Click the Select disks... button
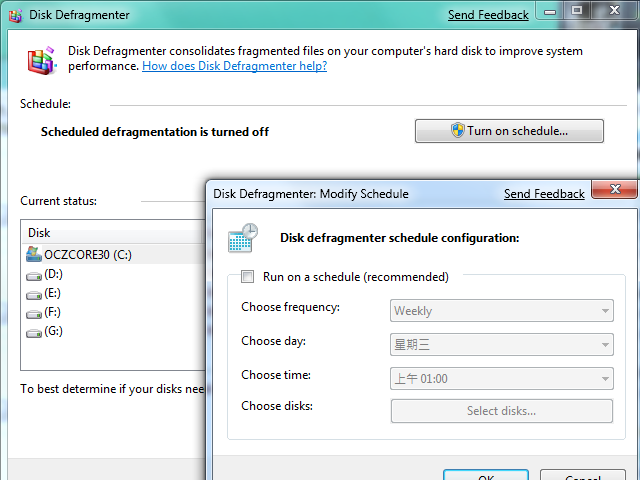The width and height of the screenshot is (640, 480). pos(502,411)
